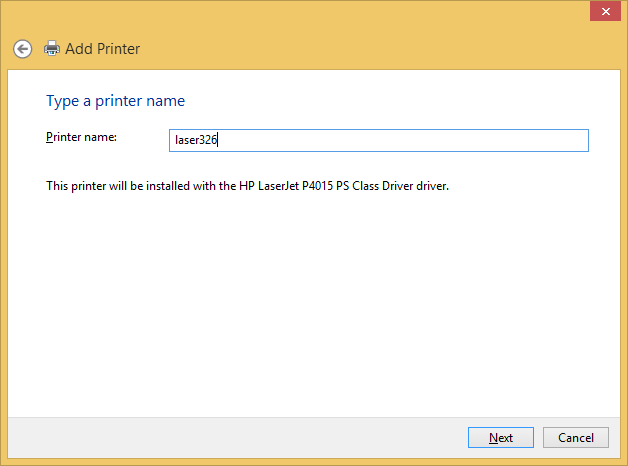The height and width of the screenshot is (466, 628).
Task: Click the underlined N in Next
Action: point(493,438)
